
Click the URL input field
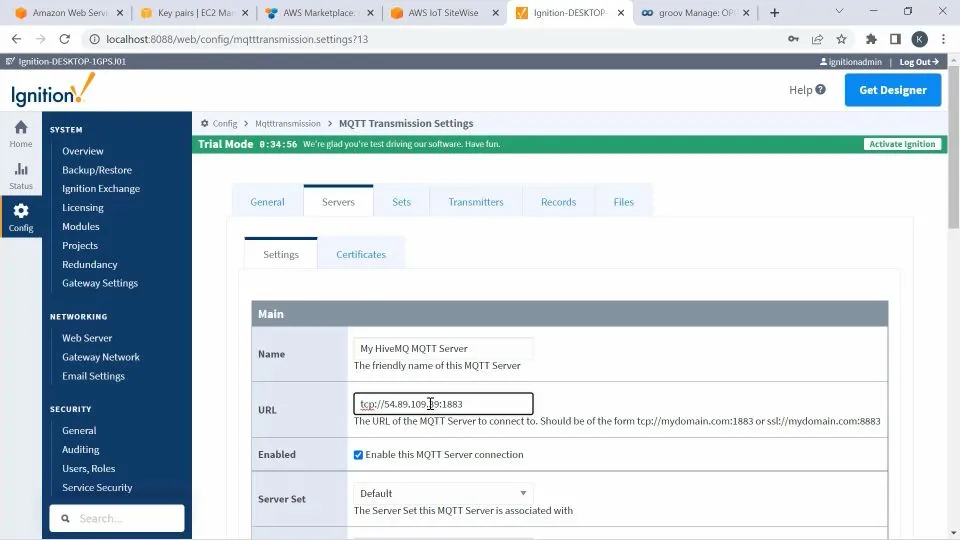tap(443, 404)
